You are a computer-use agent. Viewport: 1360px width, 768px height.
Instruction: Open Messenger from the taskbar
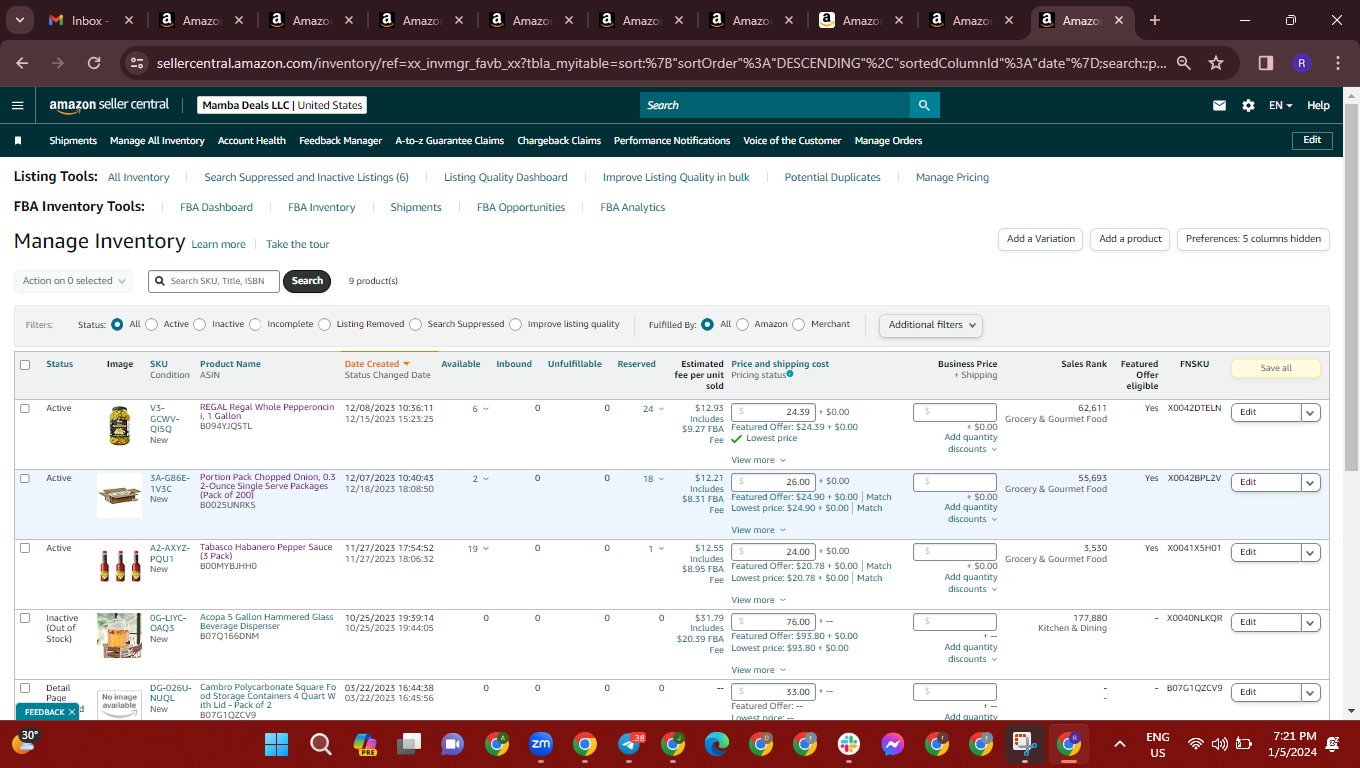click(893, 744)
